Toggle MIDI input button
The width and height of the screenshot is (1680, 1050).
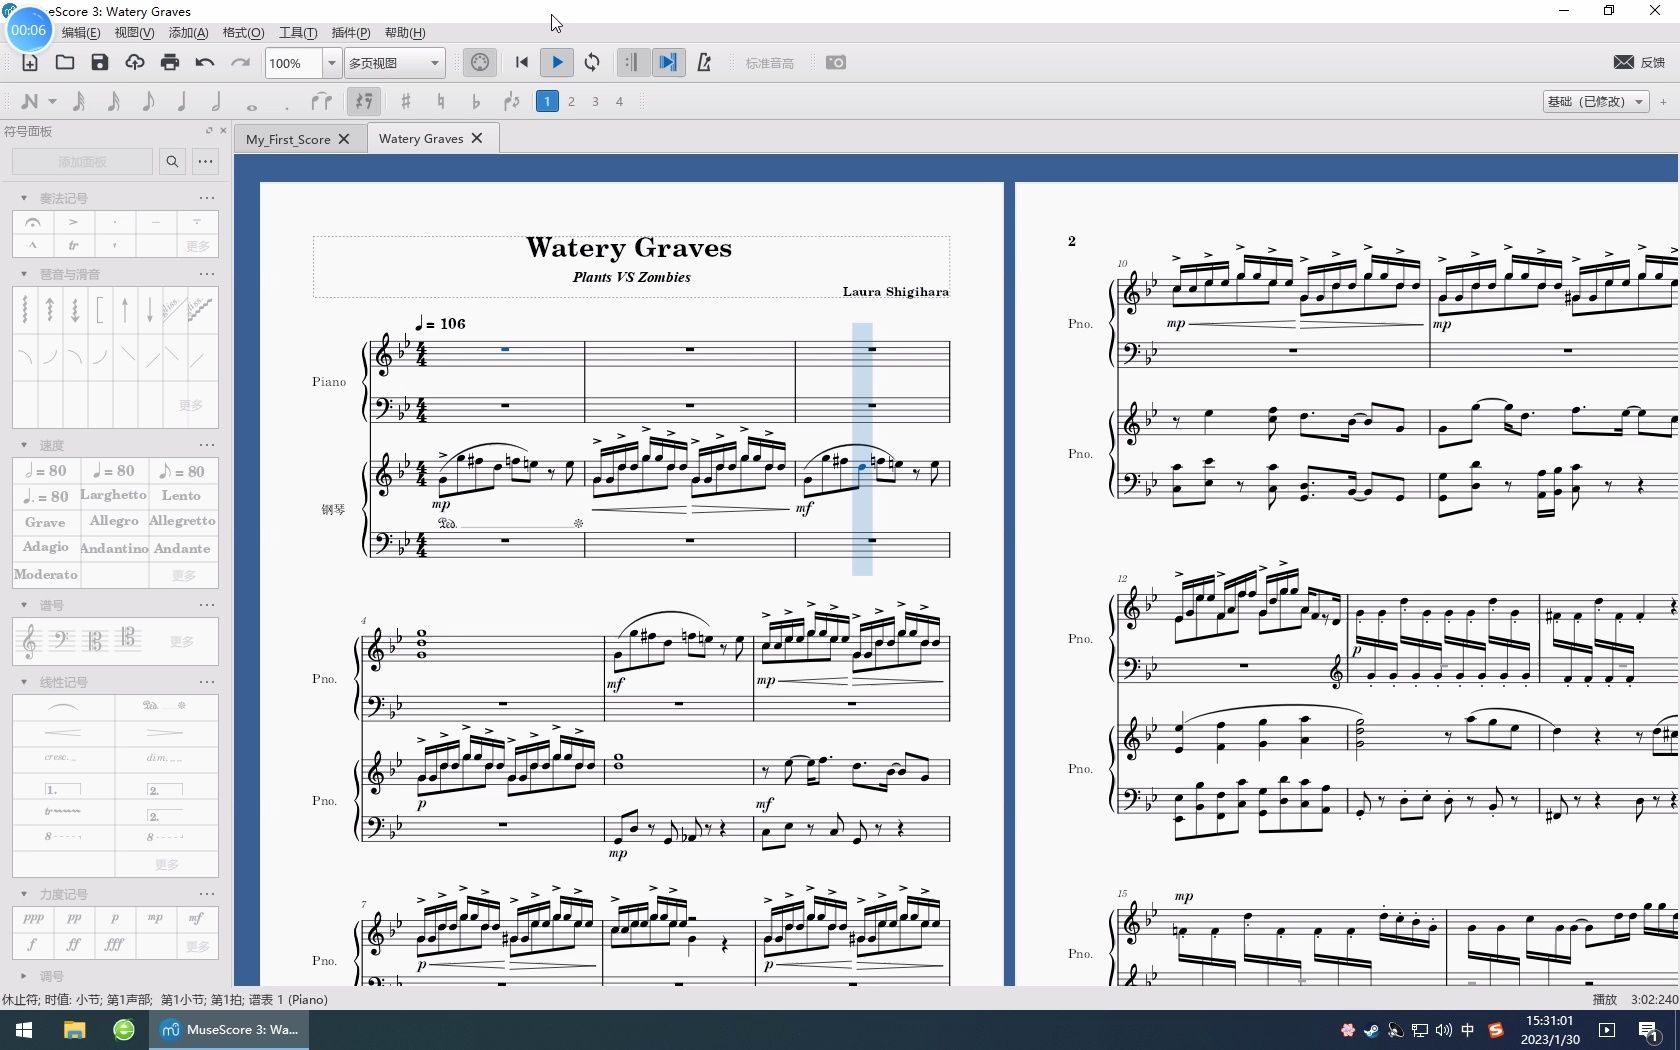pyautogui.click(x=480, y=63)
